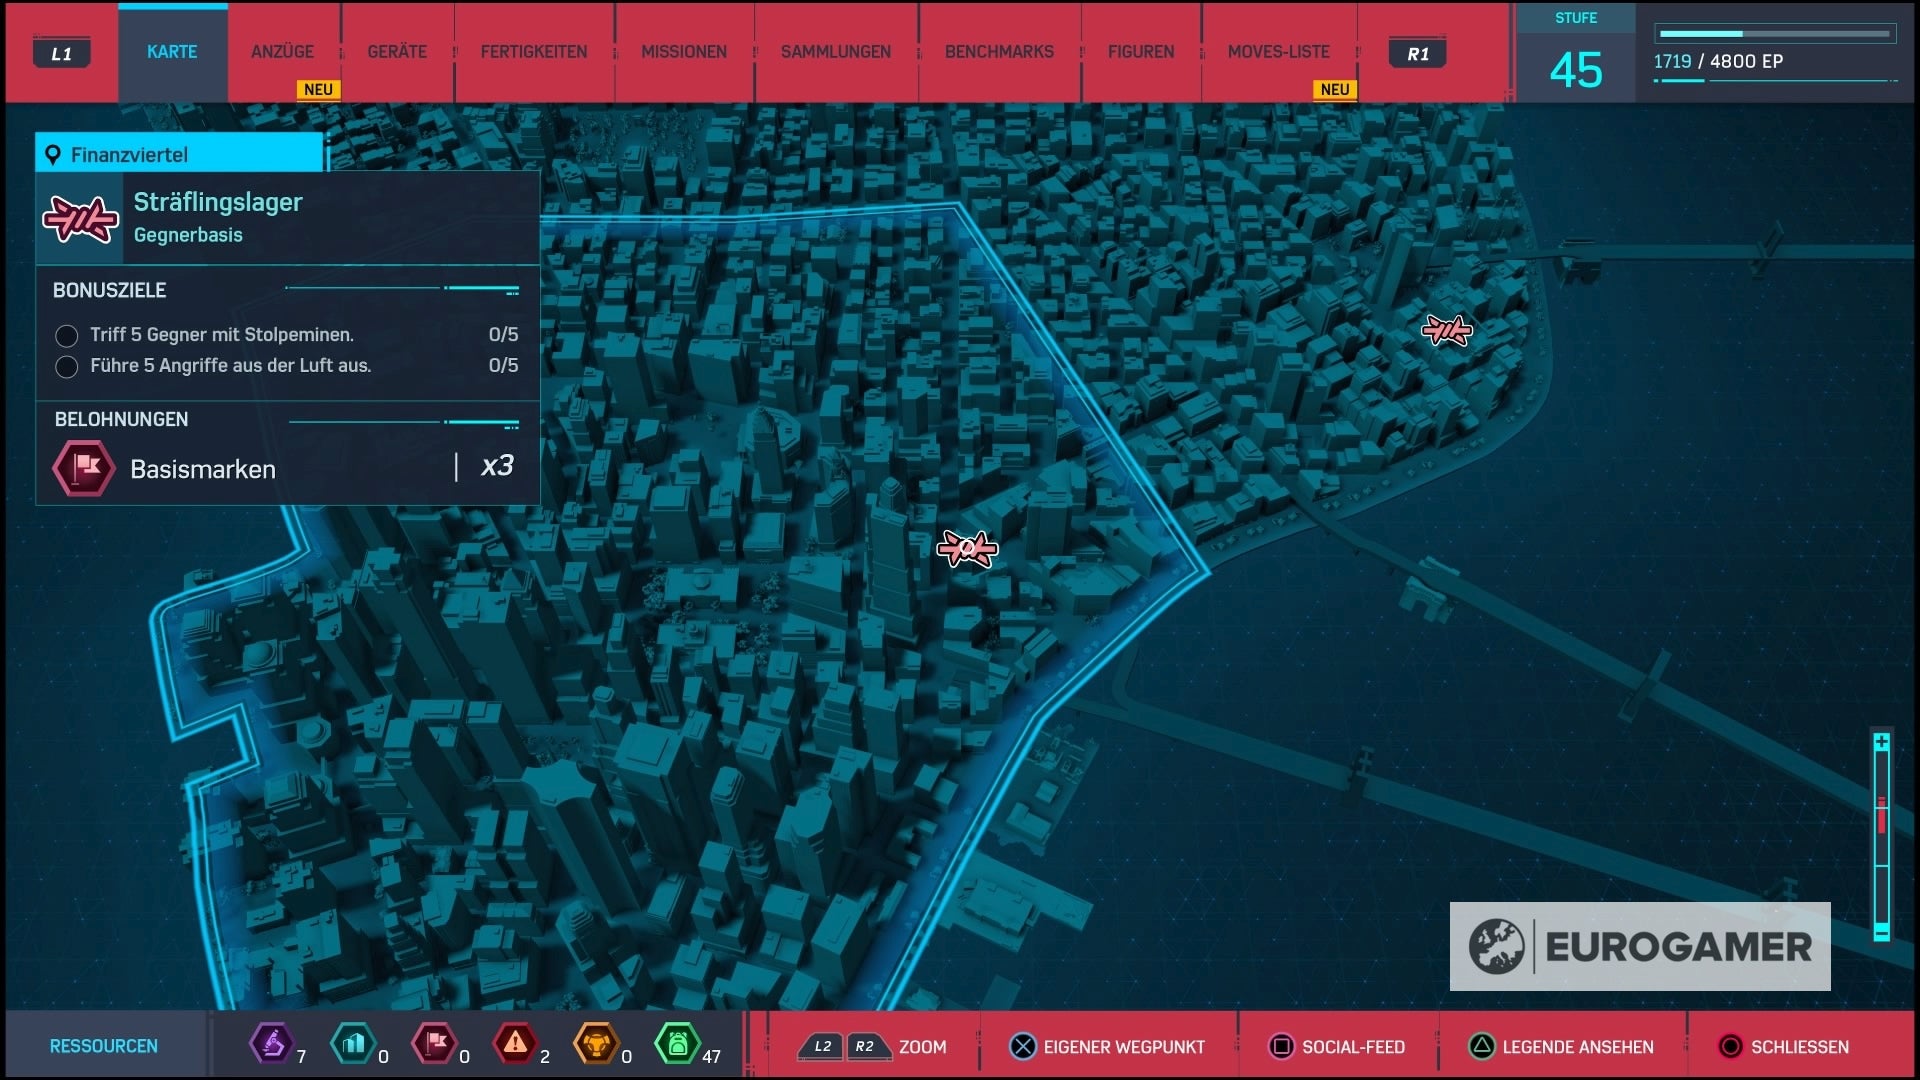1920x1080 pixels.
Task: Click the backpack token count 47
Action: coord(711,1057)
